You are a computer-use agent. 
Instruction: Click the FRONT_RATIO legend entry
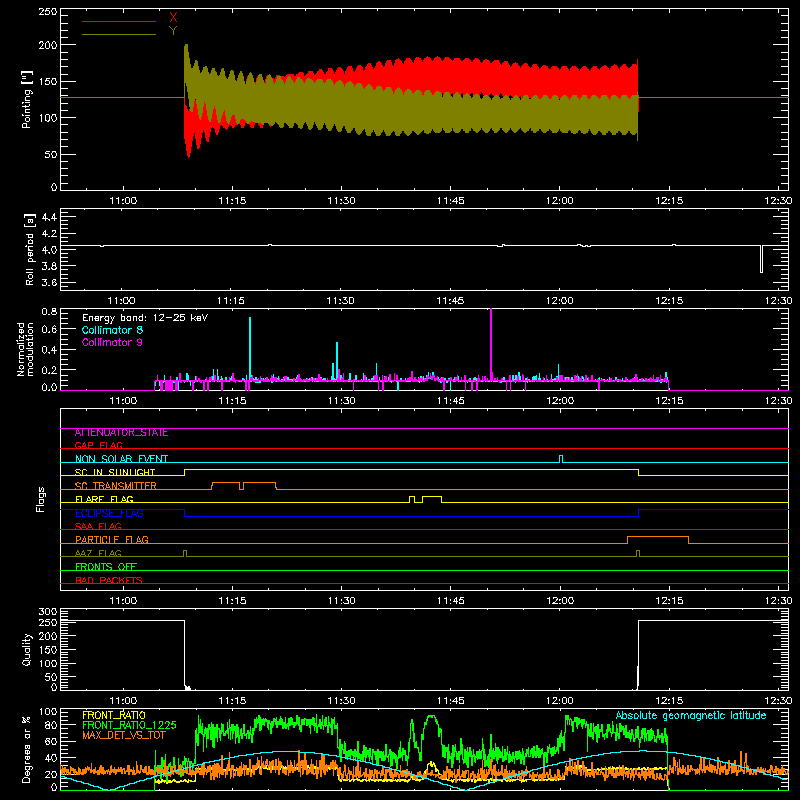[x=114, y=715]
